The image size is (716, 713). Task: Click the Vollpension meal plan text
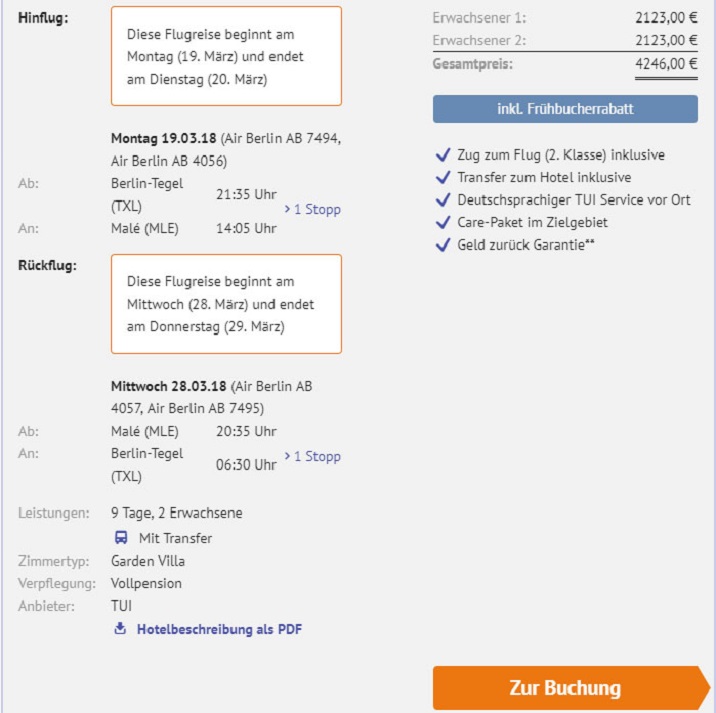pos(146,583)
